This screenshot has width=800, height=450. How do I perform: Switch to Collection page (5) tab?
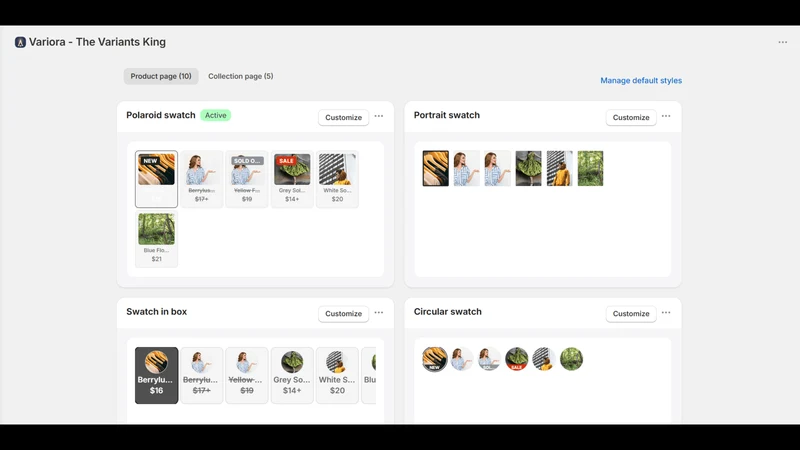click(240, 76)
